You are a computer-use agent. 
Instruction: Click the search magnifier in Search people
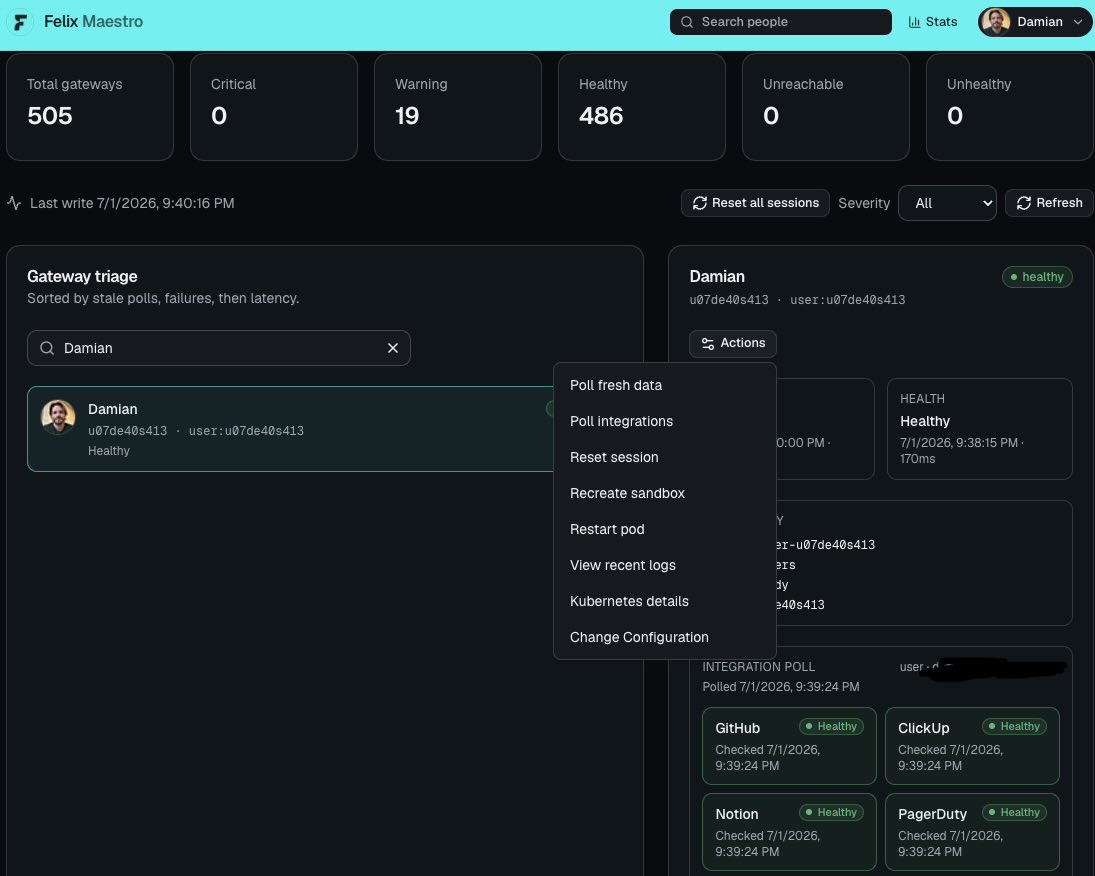(686, 22)
